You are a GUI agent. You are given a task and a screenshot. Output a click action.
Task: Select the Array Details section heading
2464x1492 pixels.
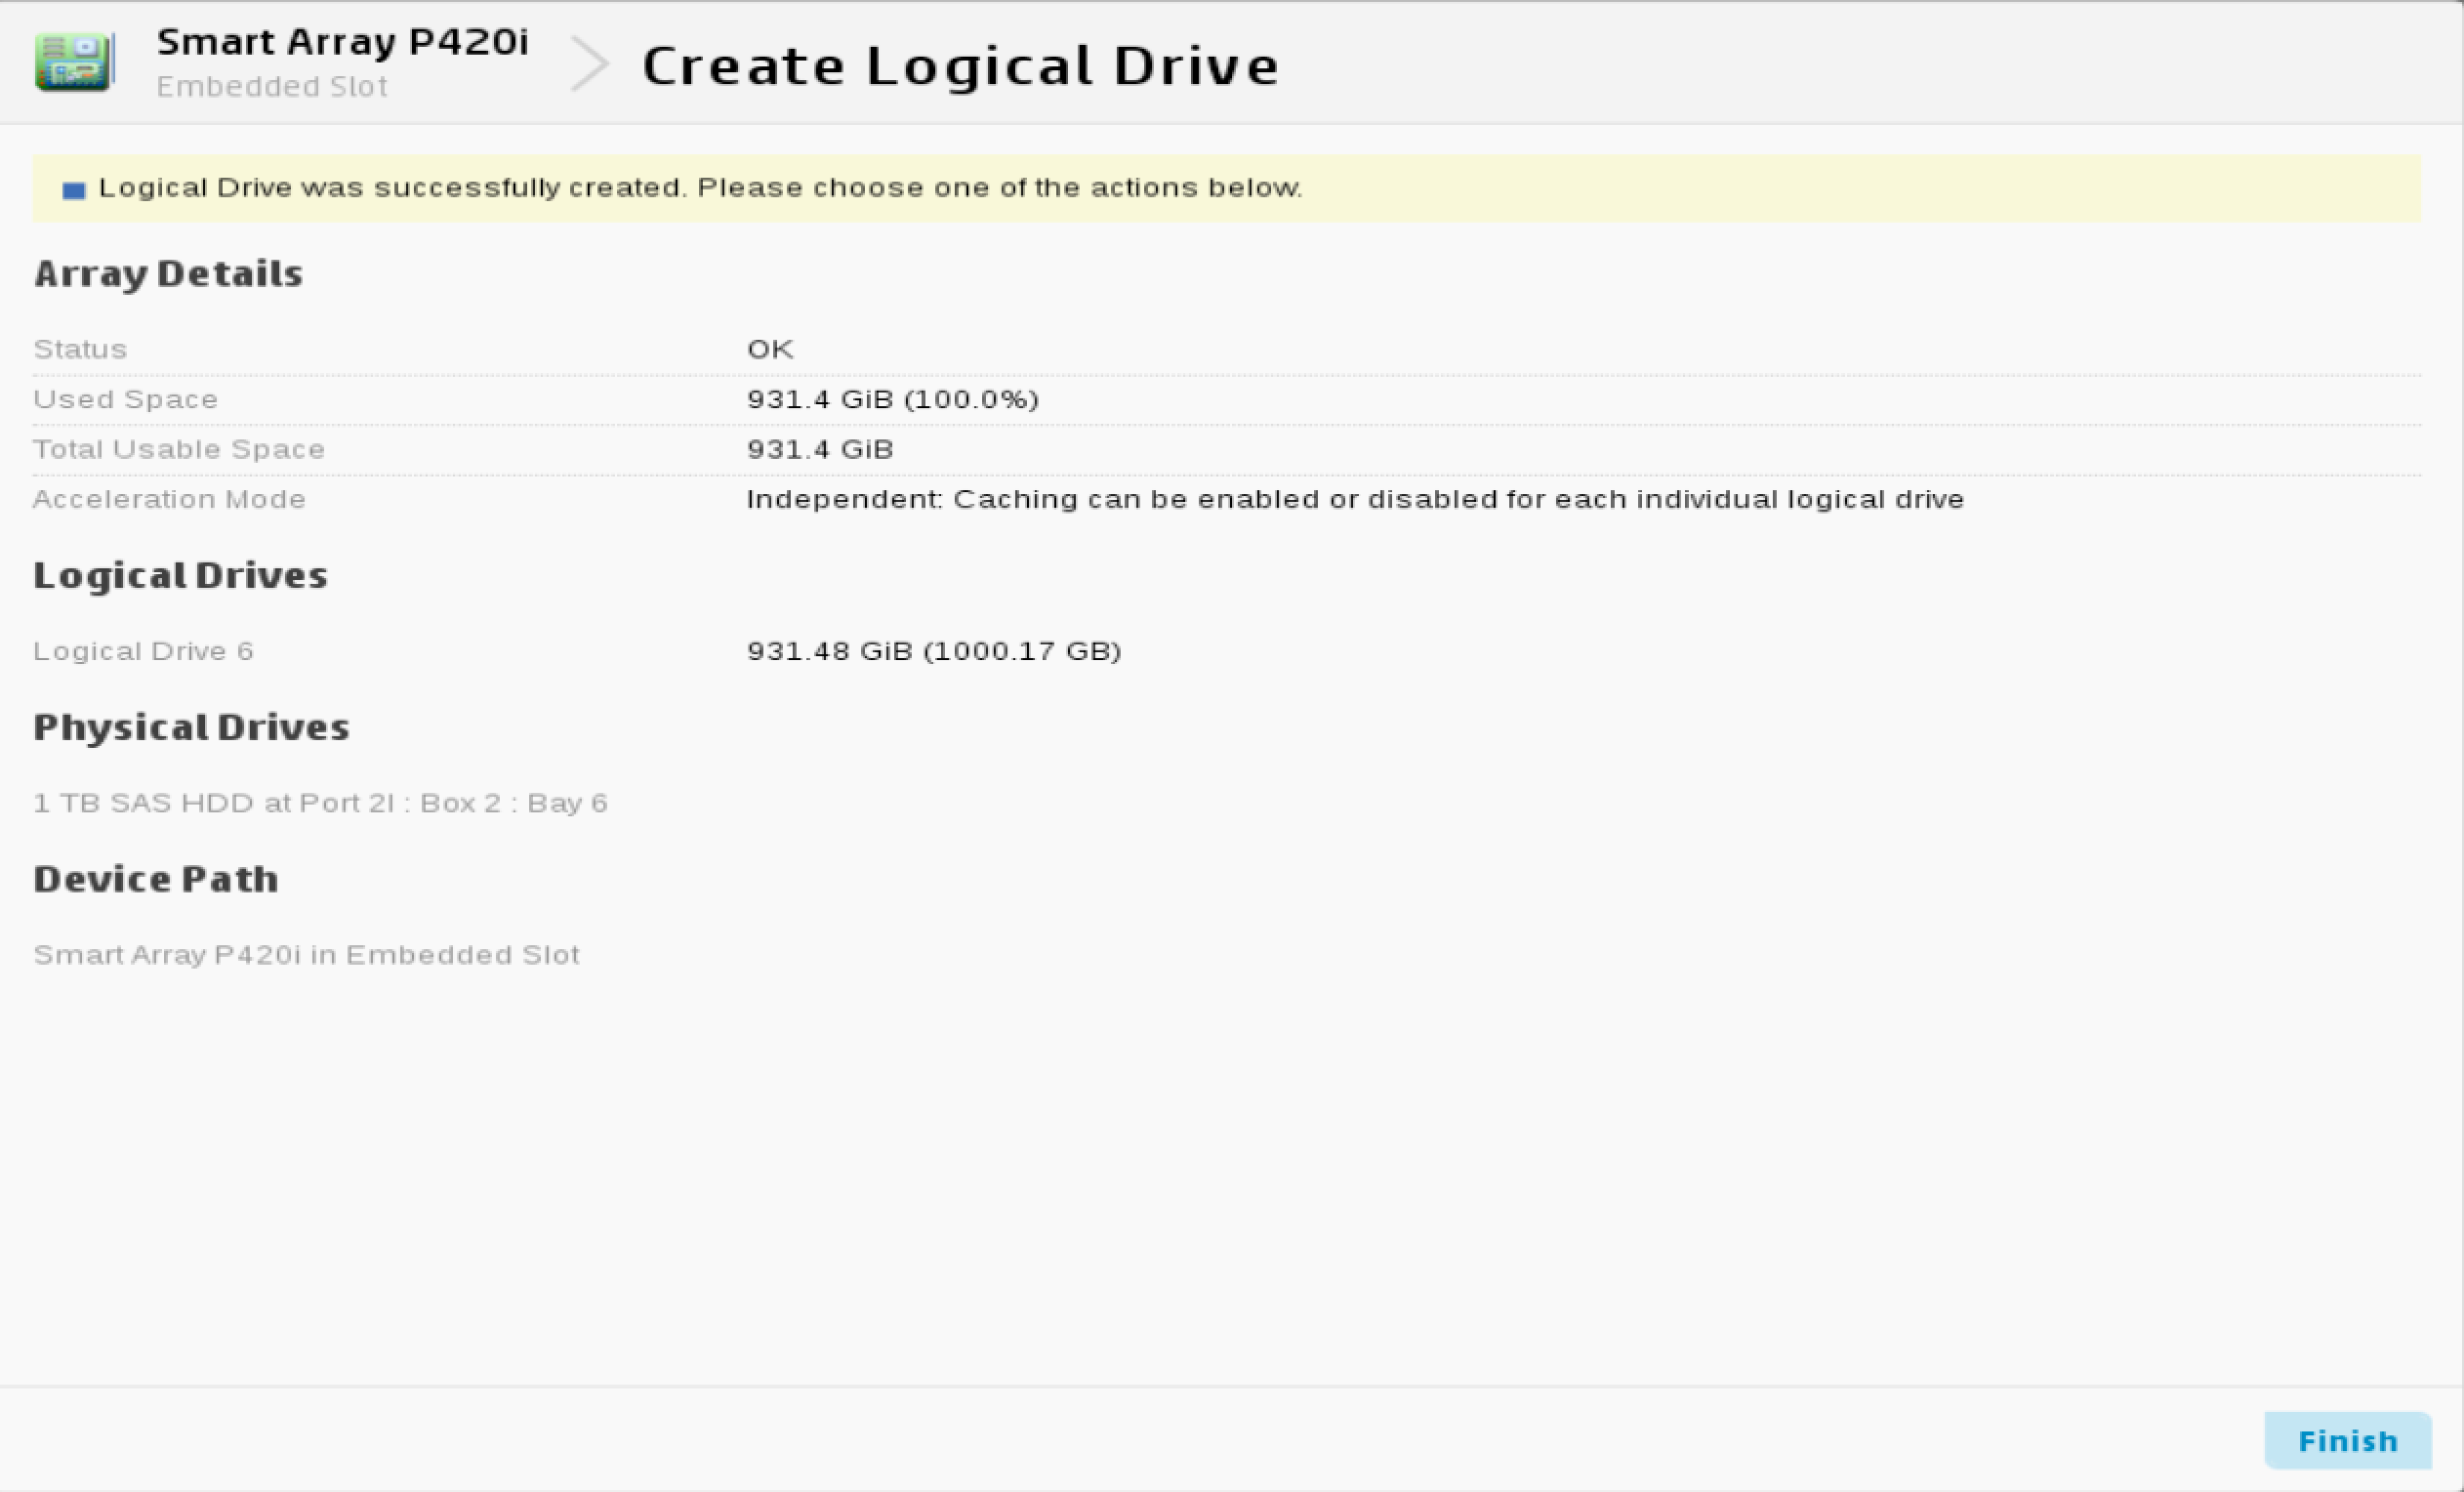(x=168, y=273)
